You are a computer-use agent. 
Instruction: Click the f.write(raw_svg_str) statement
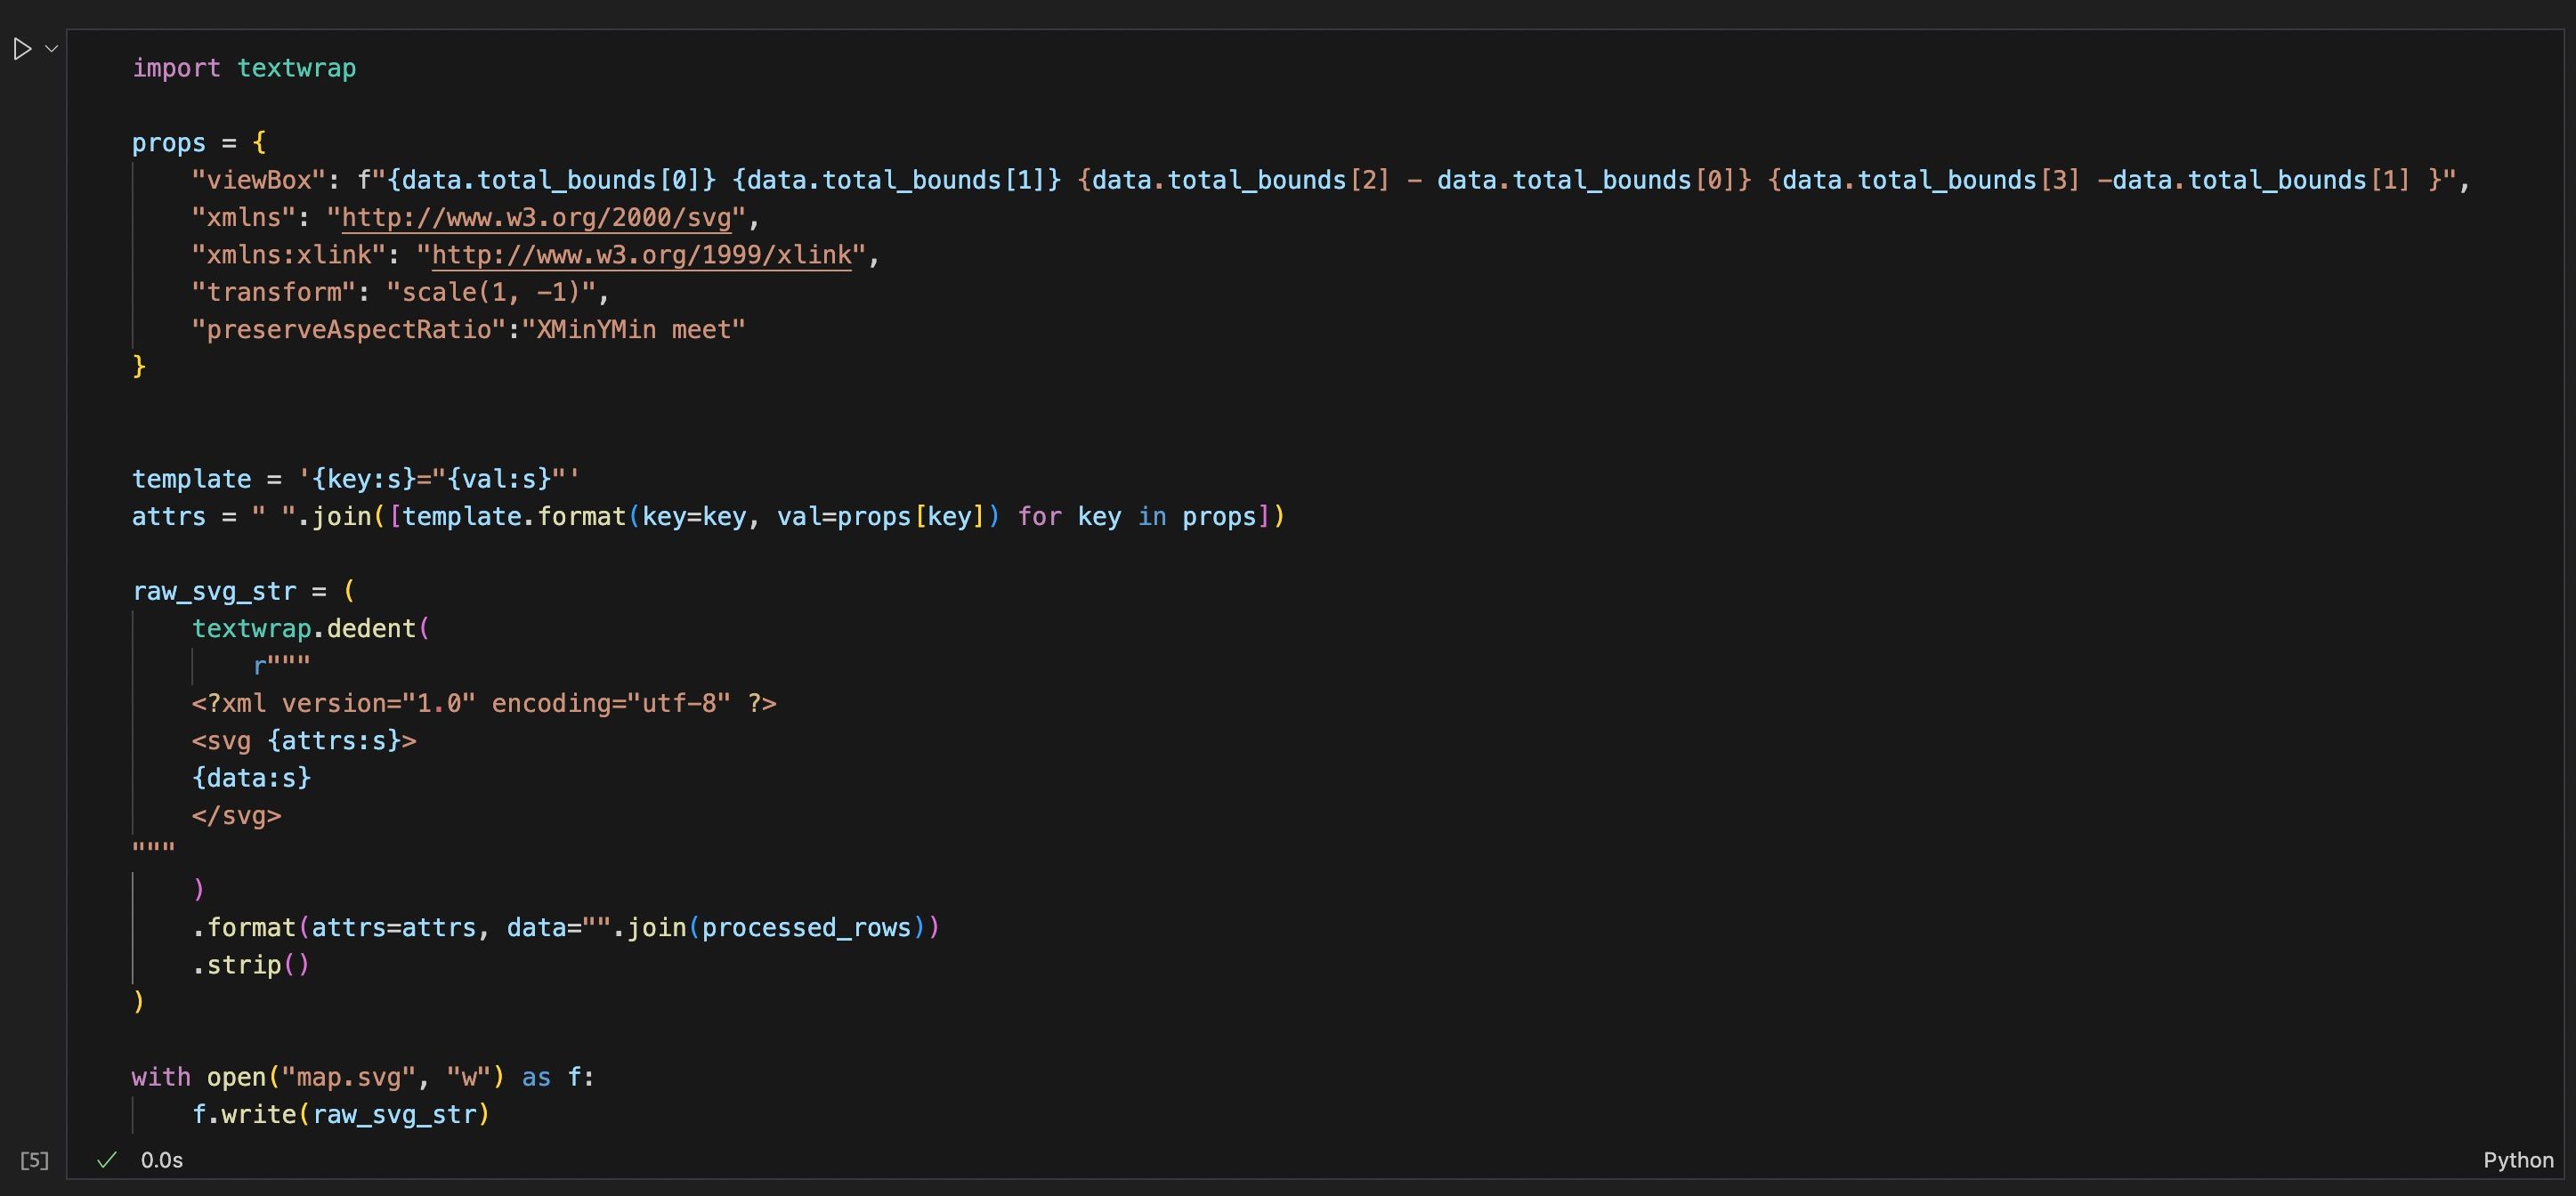340,1114
